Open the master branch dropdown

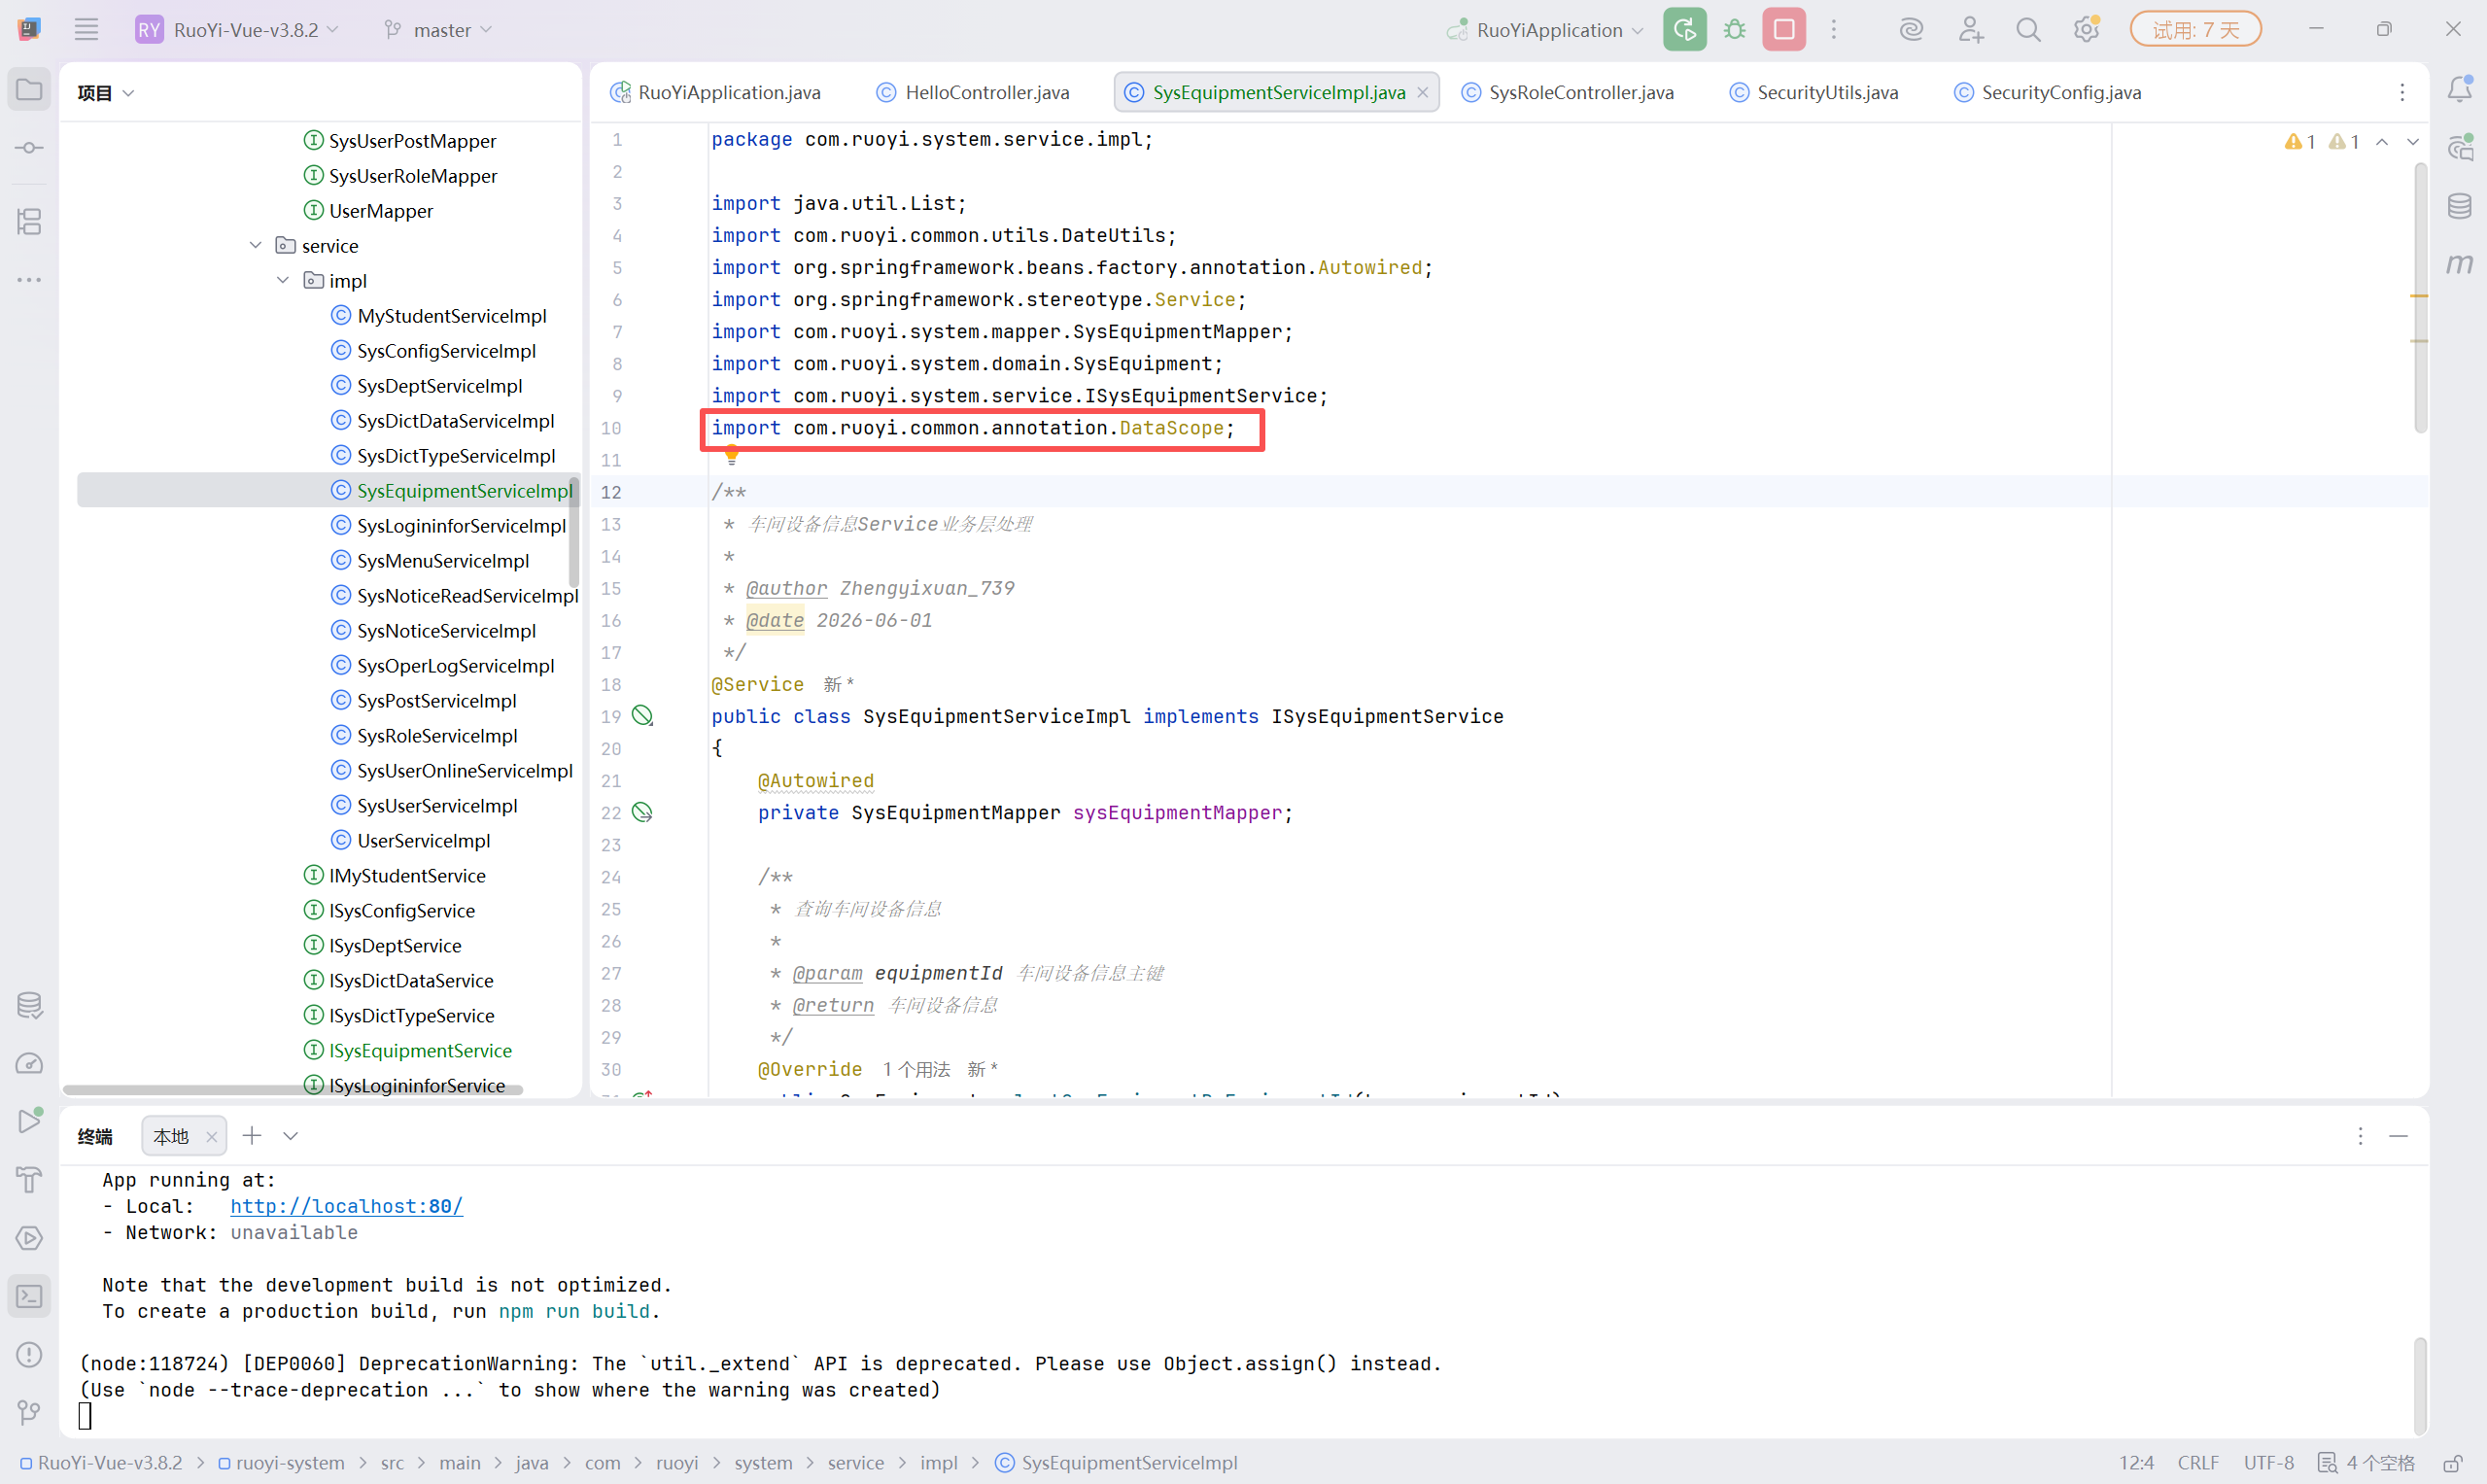[439, 29]
